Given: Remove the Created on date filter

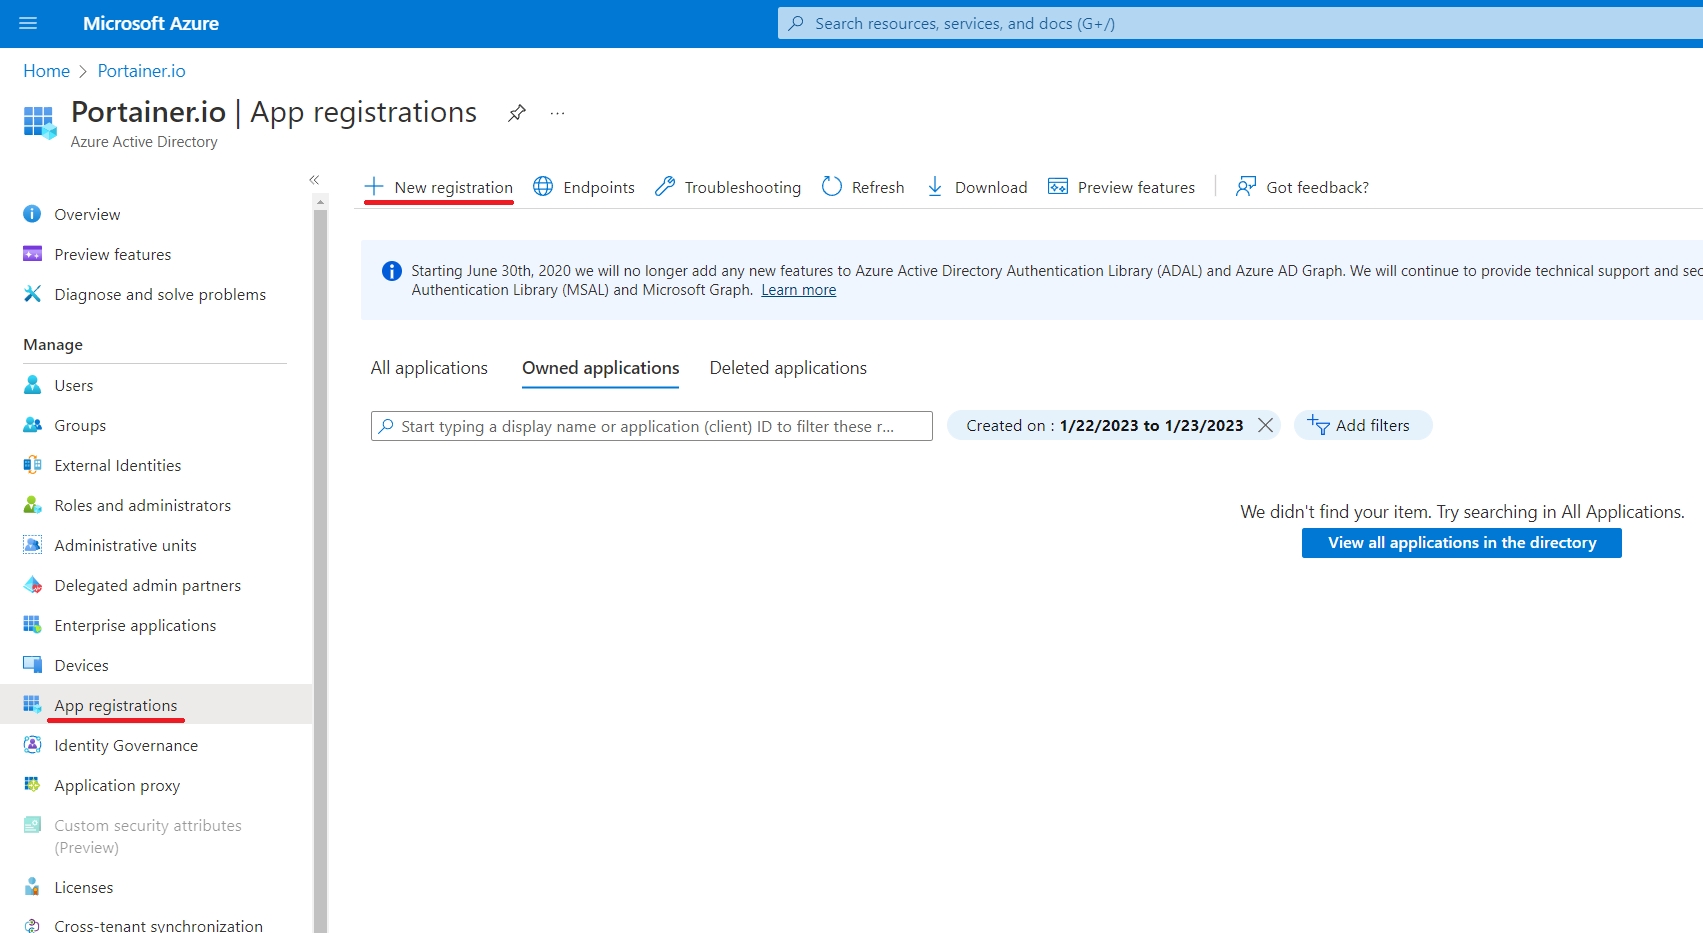Looking at the screenshot, I should (x=1265, y=425).
